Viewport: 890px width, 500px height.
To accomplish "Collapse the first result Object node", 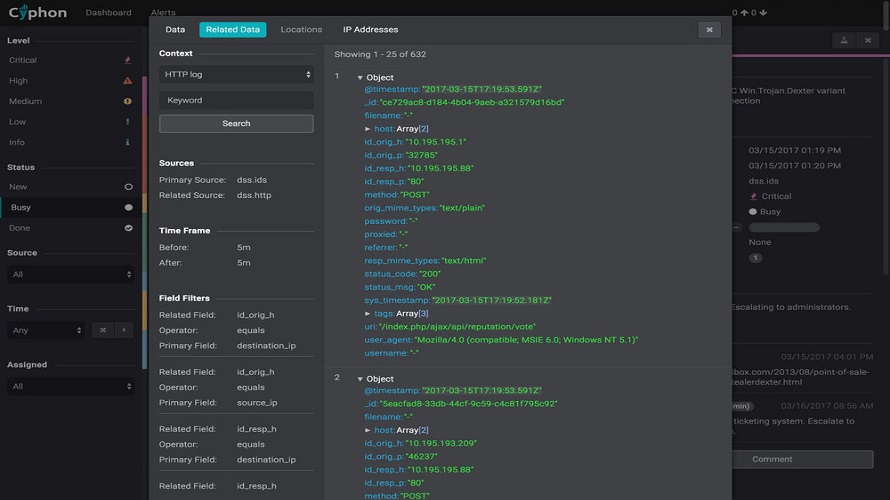I will coord(360,77).
